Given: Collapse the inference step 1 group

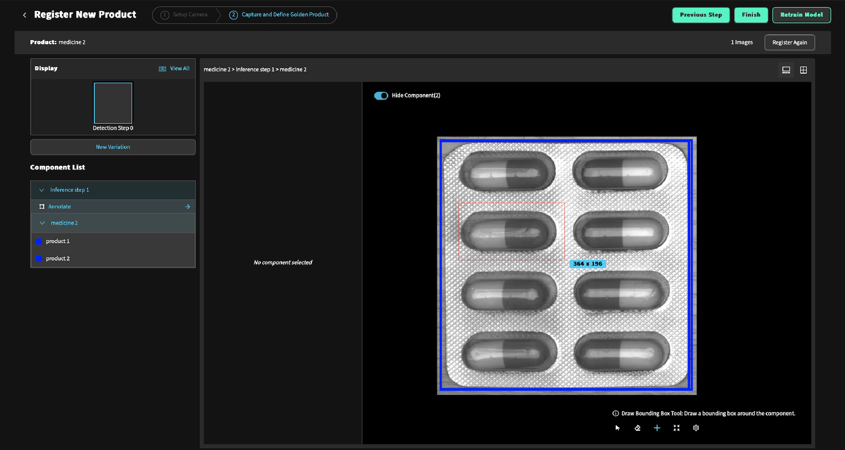Looking at the screenshot, I should click(x=41, y=190).
